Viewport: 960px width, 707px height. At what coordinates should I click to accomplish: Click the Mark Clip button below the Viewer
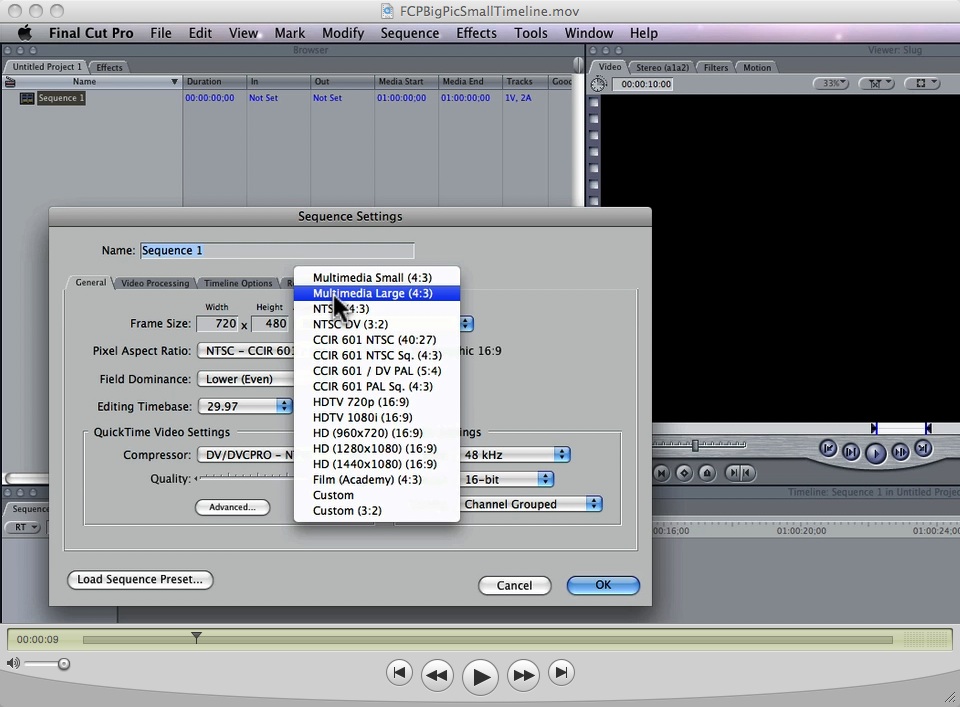661,473
